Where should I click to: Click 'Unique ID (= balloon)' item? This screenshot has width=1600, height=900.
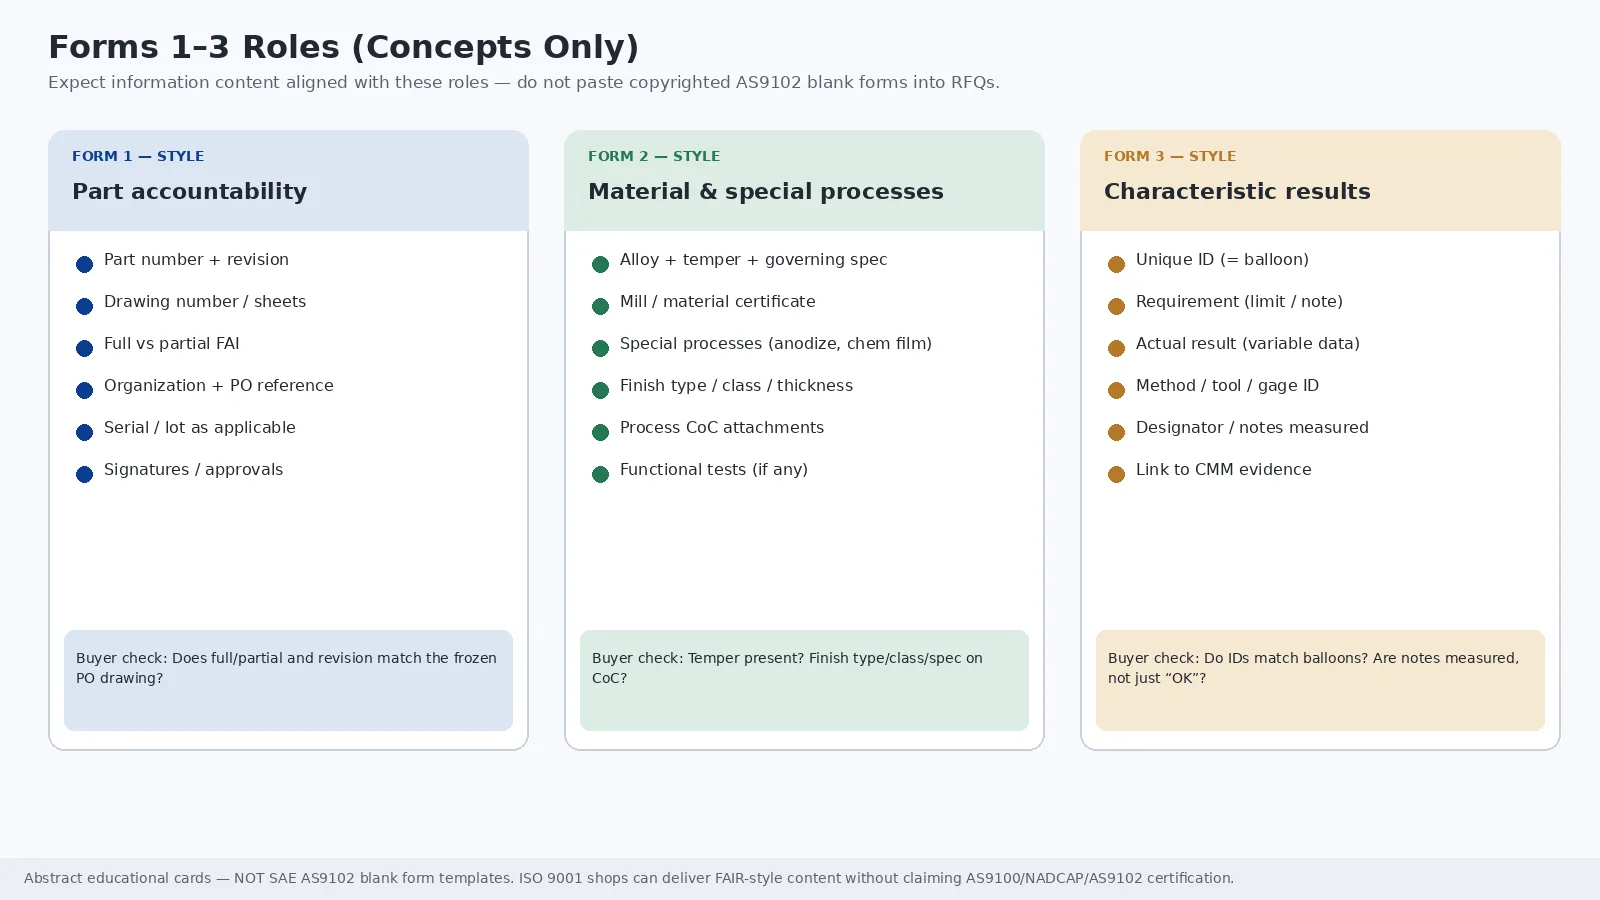pos(1222,259)
